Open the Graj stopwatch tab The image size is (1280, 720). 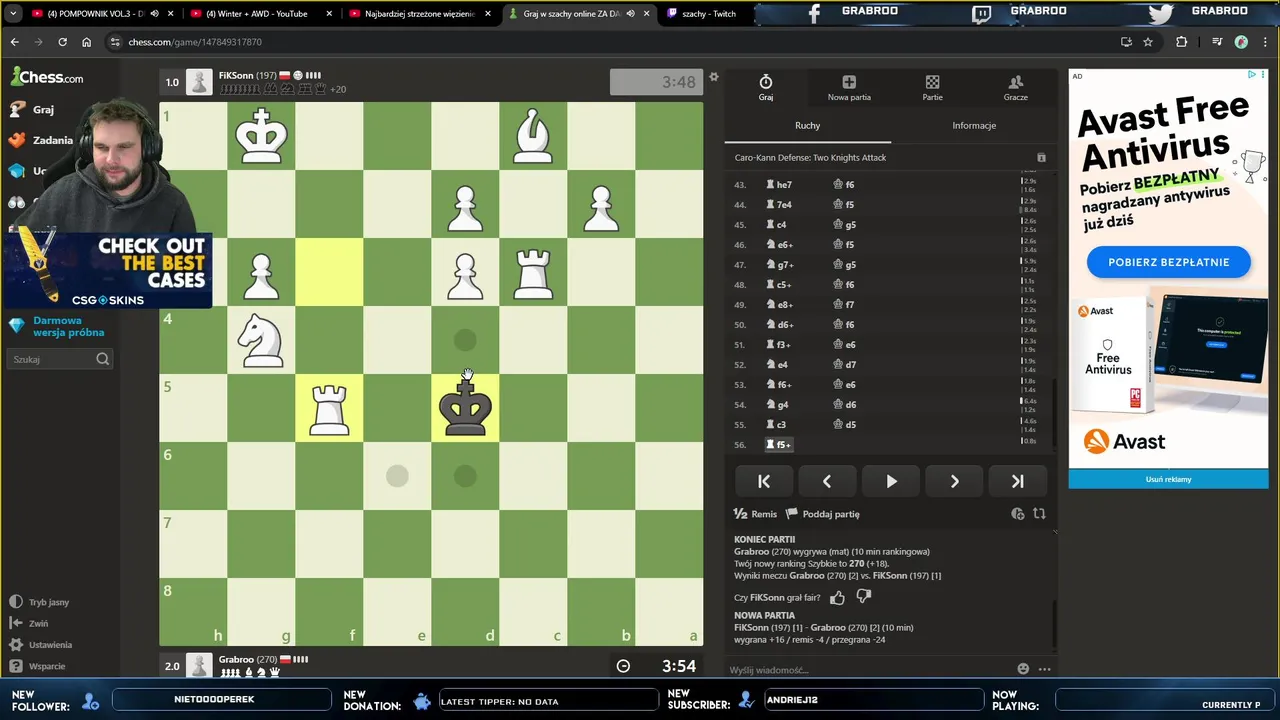pyautogui.click(x=765, y=88)
